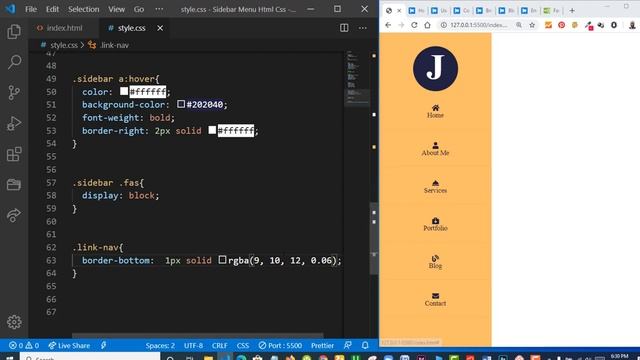Change language mode via CSS

(x=243, y=345)
